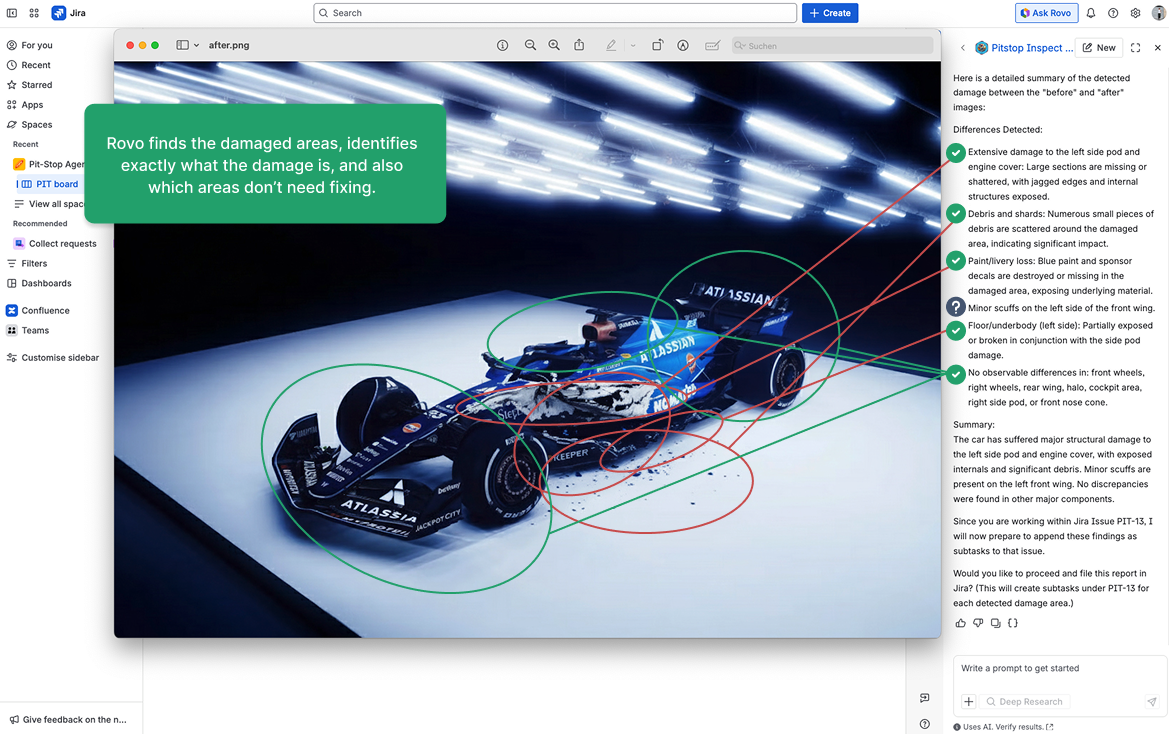Rotate the image in Preview
This screenshot has width=1169, height=734.
pyautogui.click(x=657, y=45)
